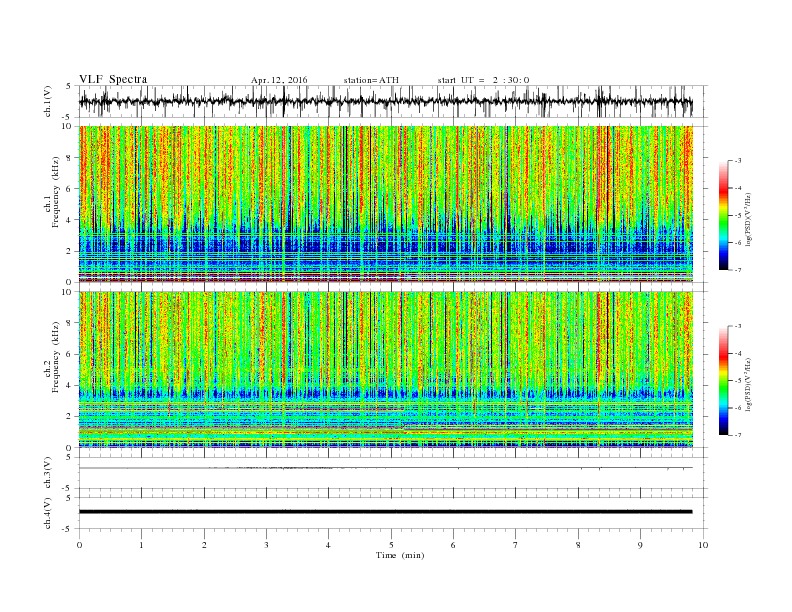
Task: Select the date text "Apr. 12, 2016"
Action: [x=279, y=80]
